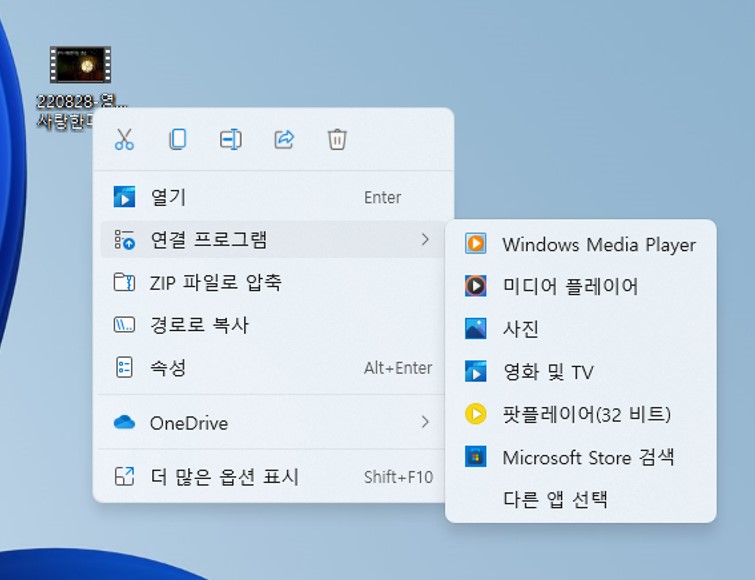755x580 pixels.
Task: Select 더 많은 옵션 표시
Action: (x=273, y=477)
